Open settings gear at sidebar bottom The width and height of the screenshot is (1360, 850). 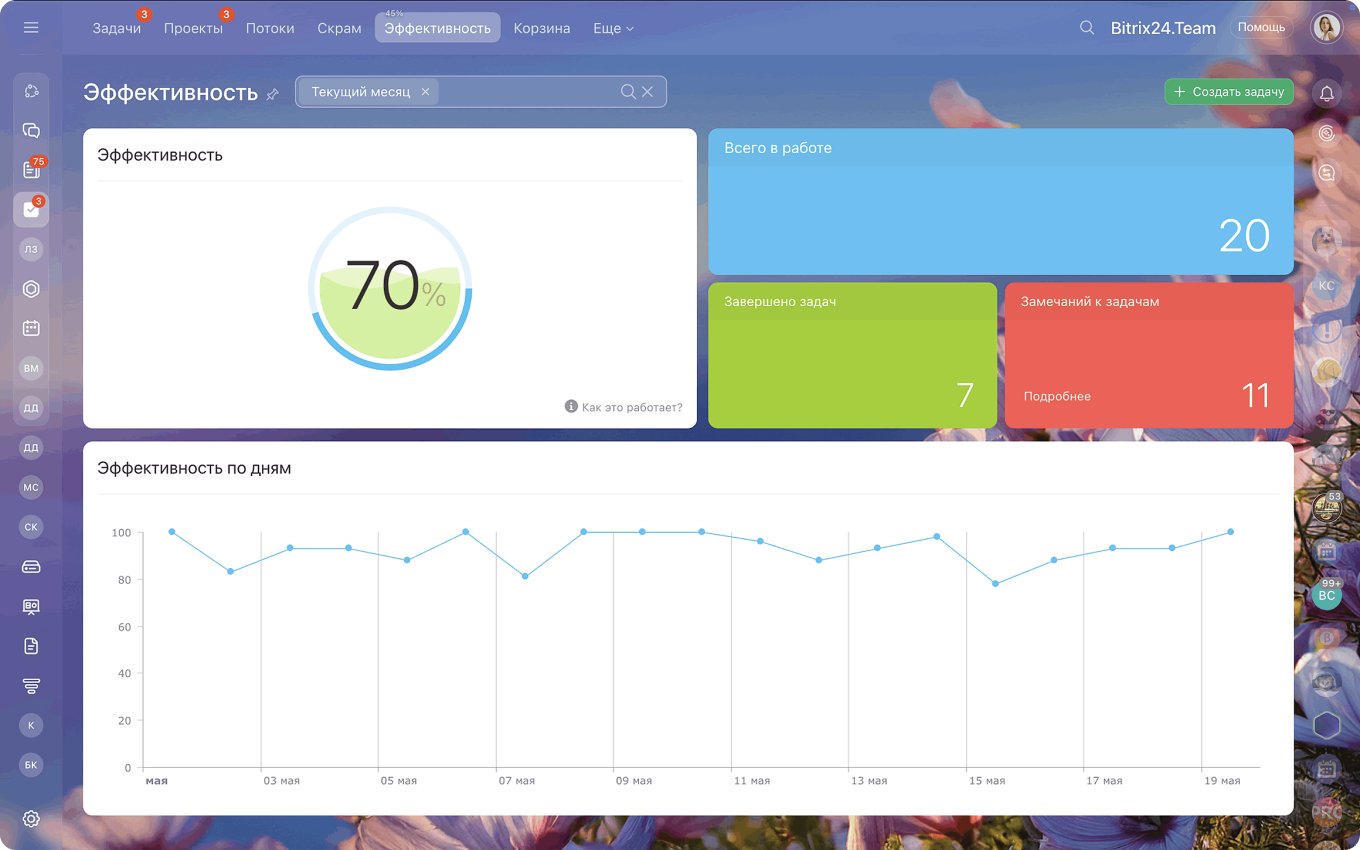point(31,819)
